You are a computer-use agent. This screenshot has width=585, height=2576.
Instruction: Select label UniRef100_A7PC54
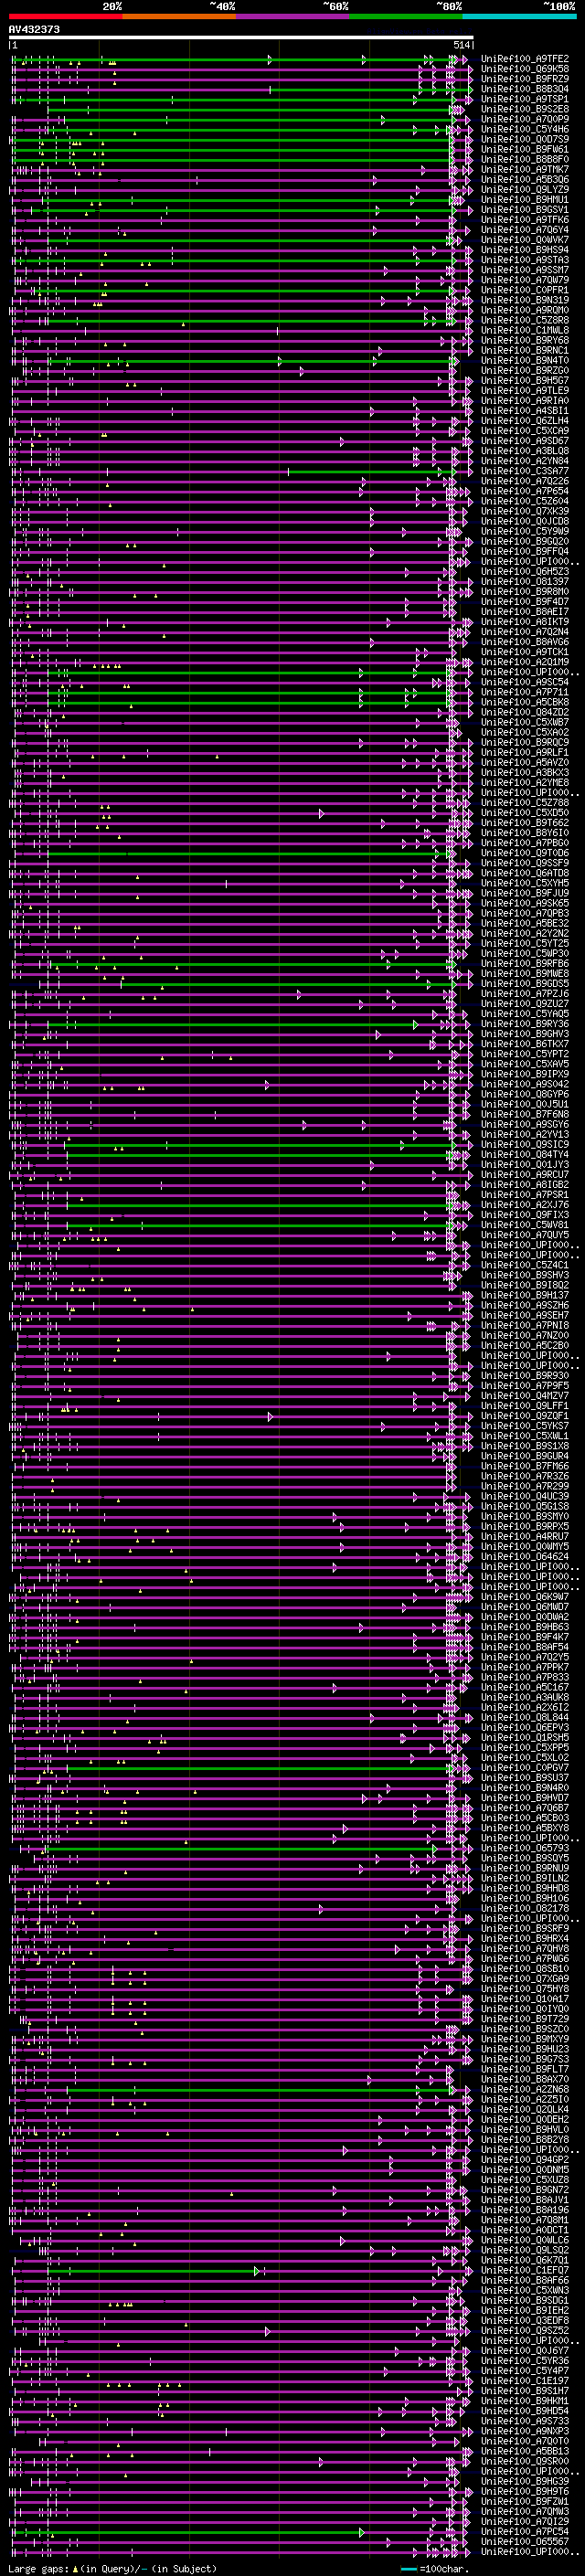pos(525,2531)
